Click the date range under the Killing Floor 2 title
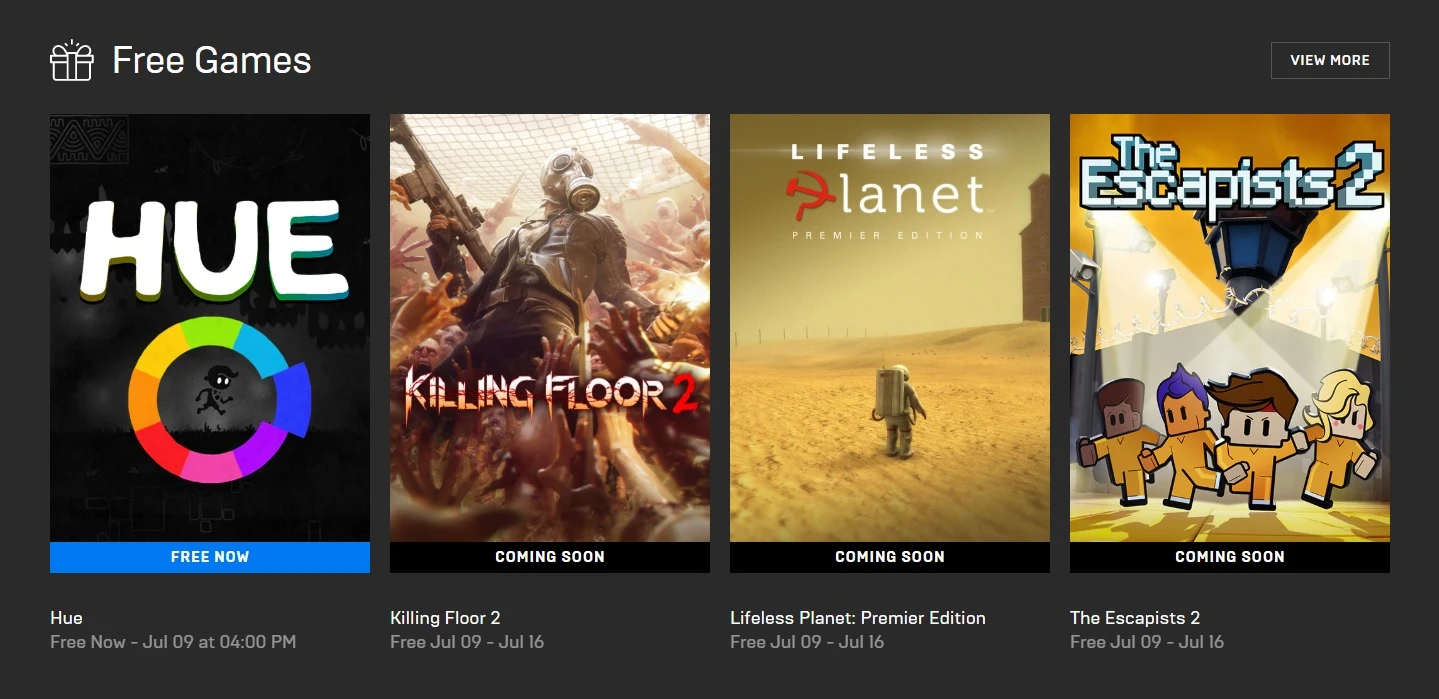Viewport: 1439px width, 699px height. click(x=467, y=642)
